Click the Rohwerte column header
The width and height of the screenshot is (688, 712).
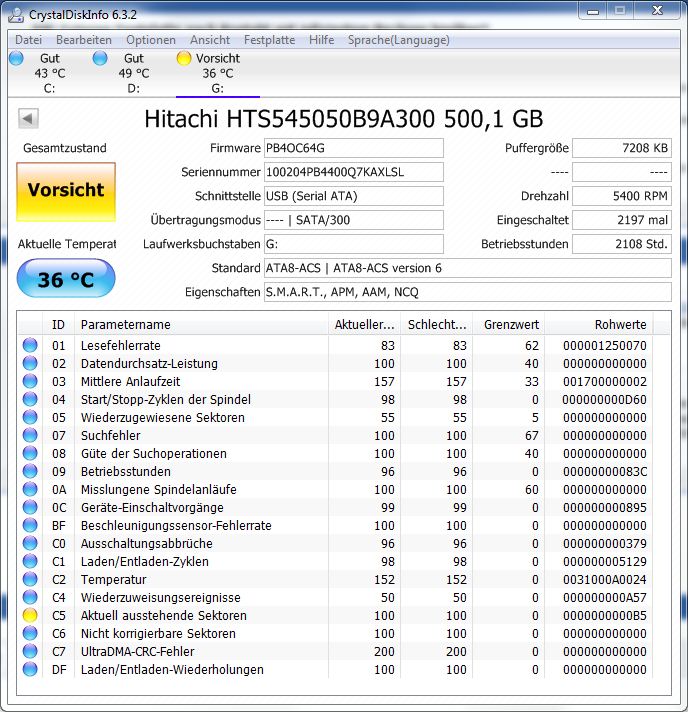click(x=599, y=325)
